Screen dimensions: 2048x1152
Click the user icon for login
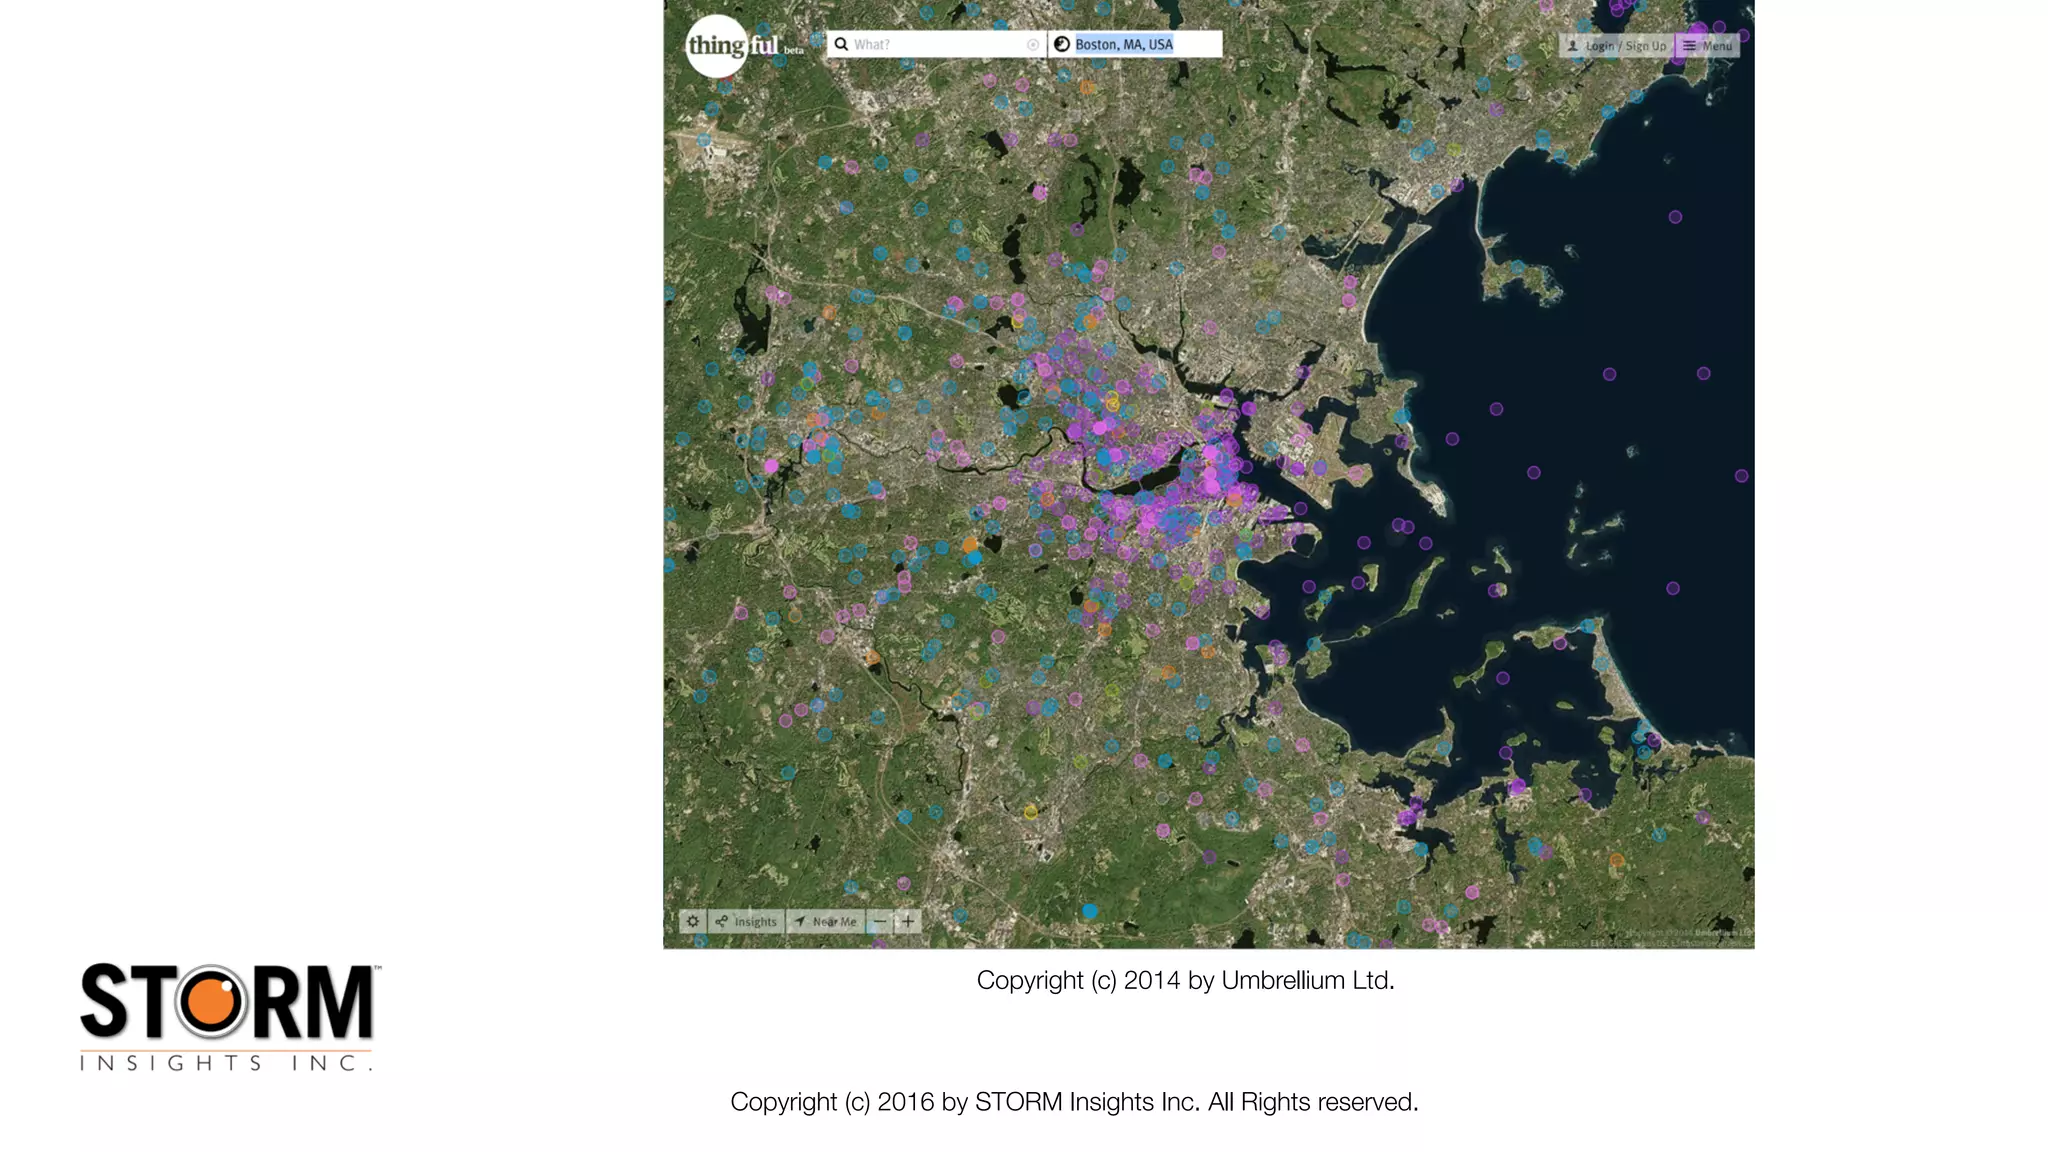[x=1572, y=46]
